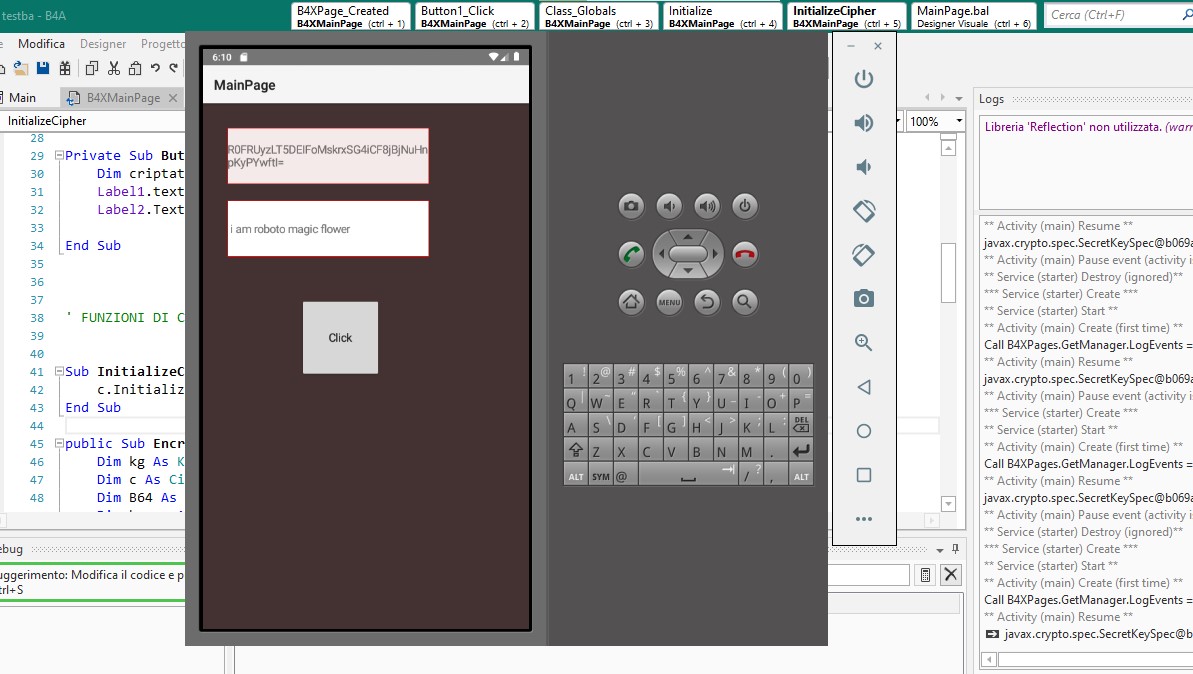Viewport: 1193px width, 674px height.
Task: Activate emulator zoom magnifier
Action: pyautogui.click(x=864, y=342)
